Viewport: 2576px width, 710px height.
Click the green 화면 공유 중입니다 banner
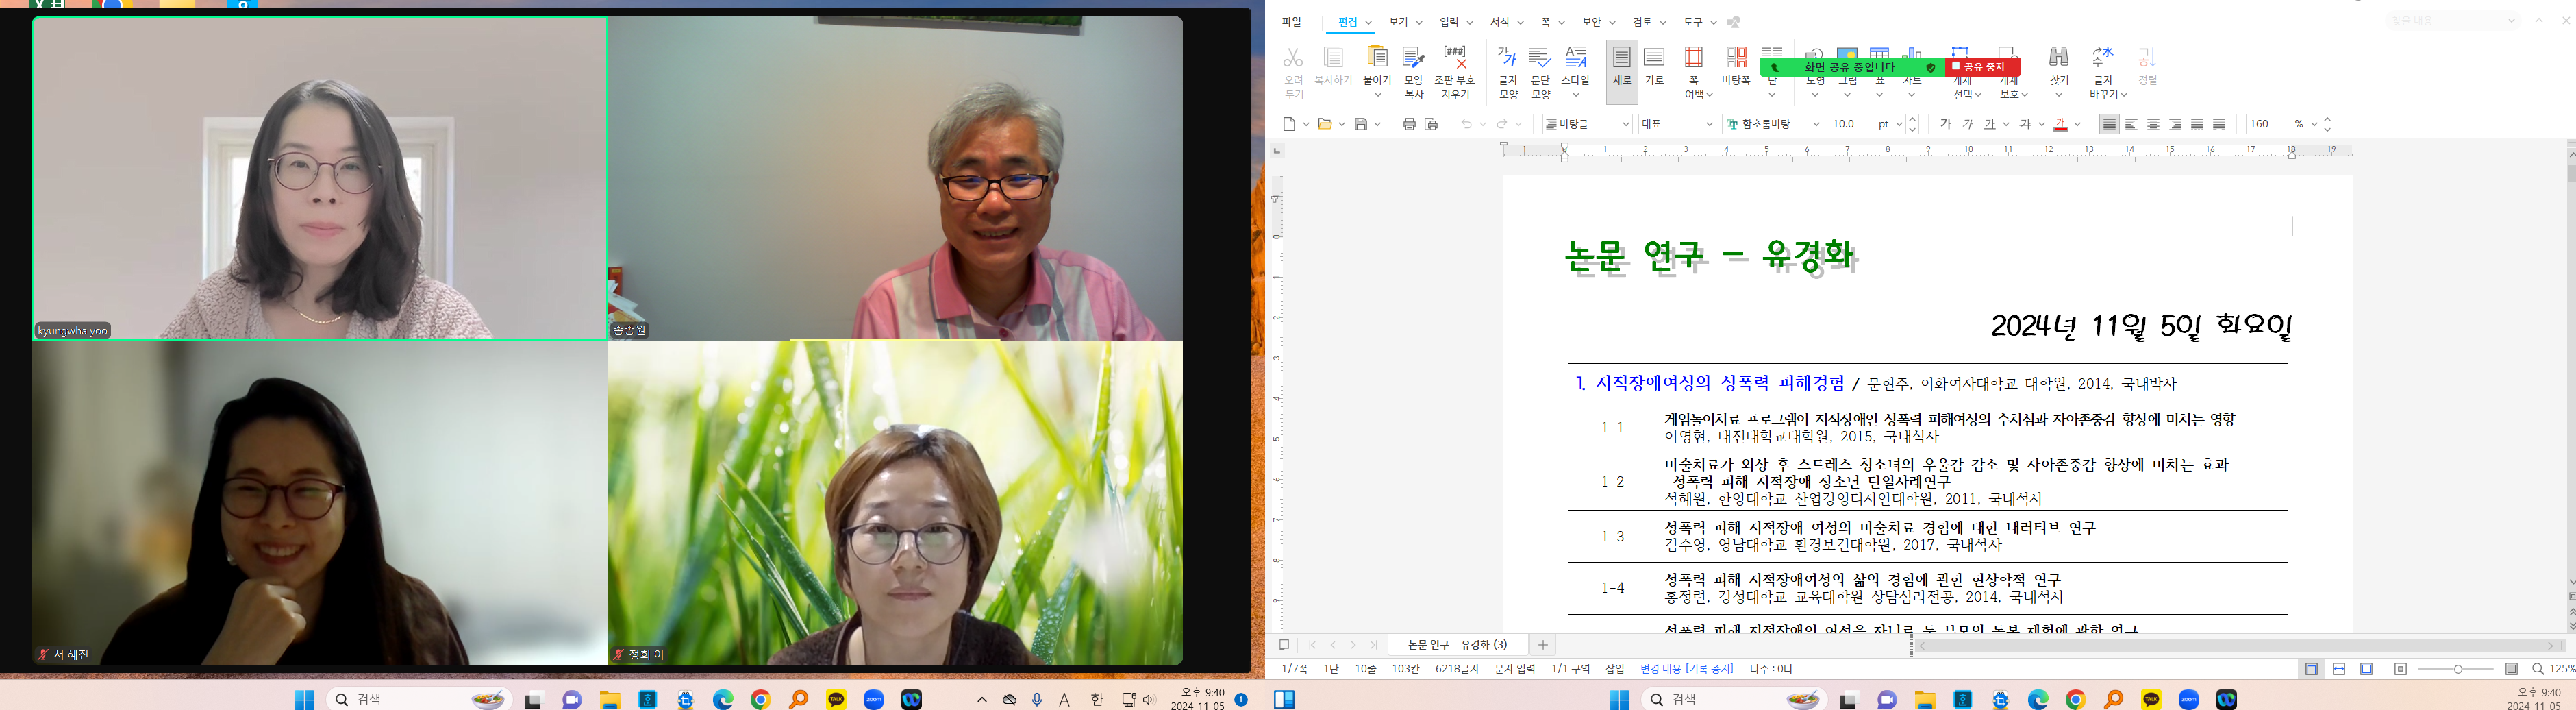pos(1852,67)
